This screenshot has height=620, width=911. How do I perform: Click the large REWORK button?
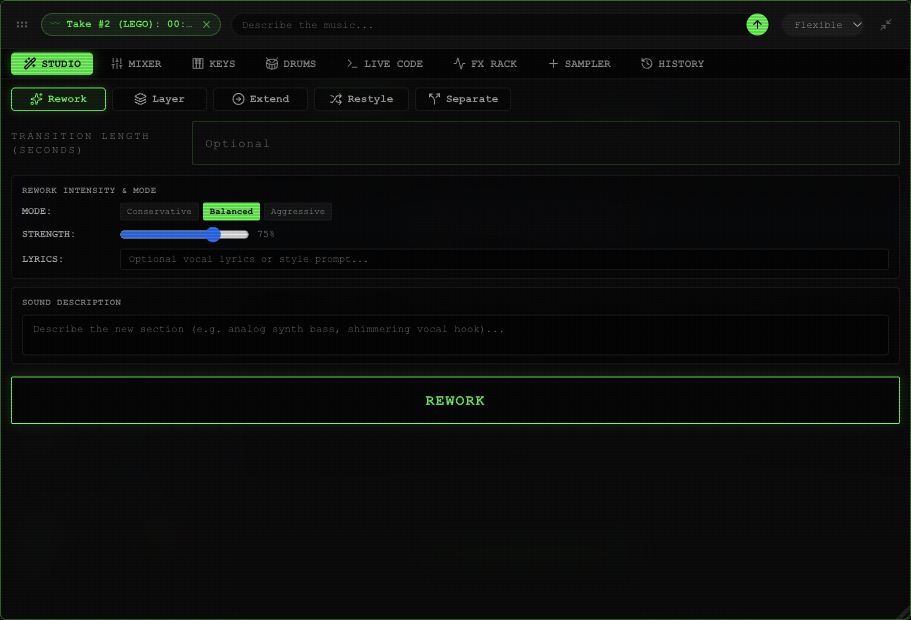pyautogui.click(x=456, y=400)
